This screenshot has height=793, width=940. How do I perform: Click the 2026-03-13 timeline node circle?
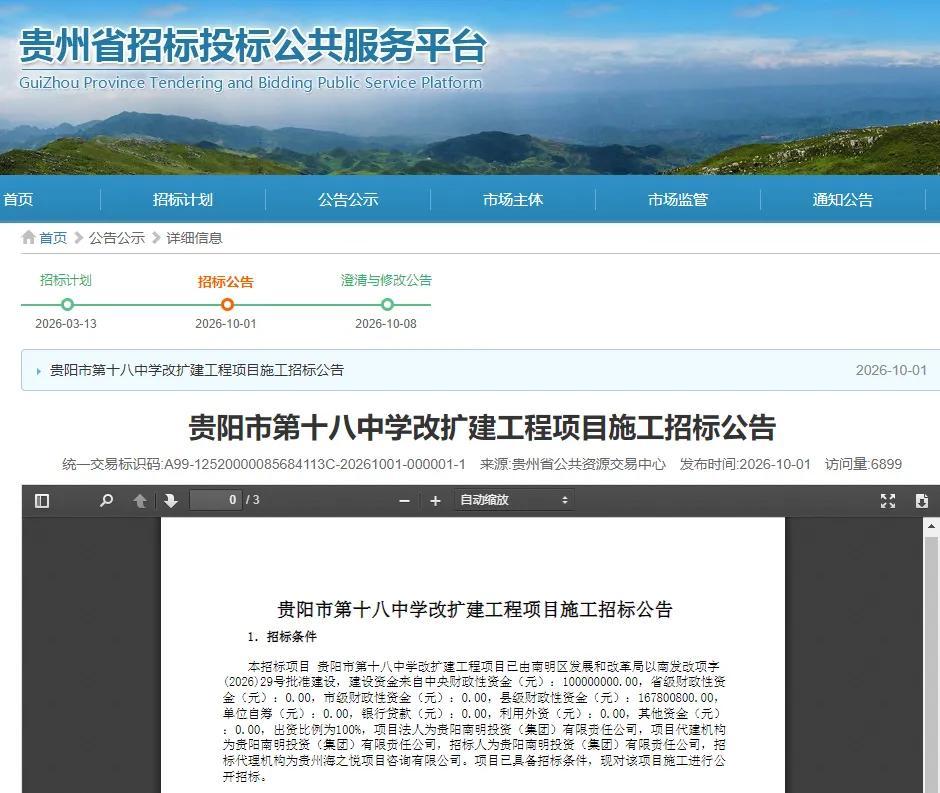coord(67,304)
